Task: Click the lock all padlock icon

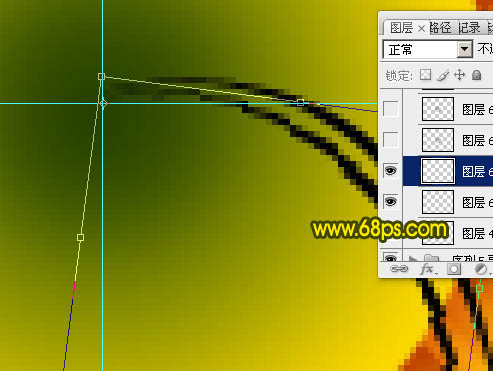Action: 477,75
